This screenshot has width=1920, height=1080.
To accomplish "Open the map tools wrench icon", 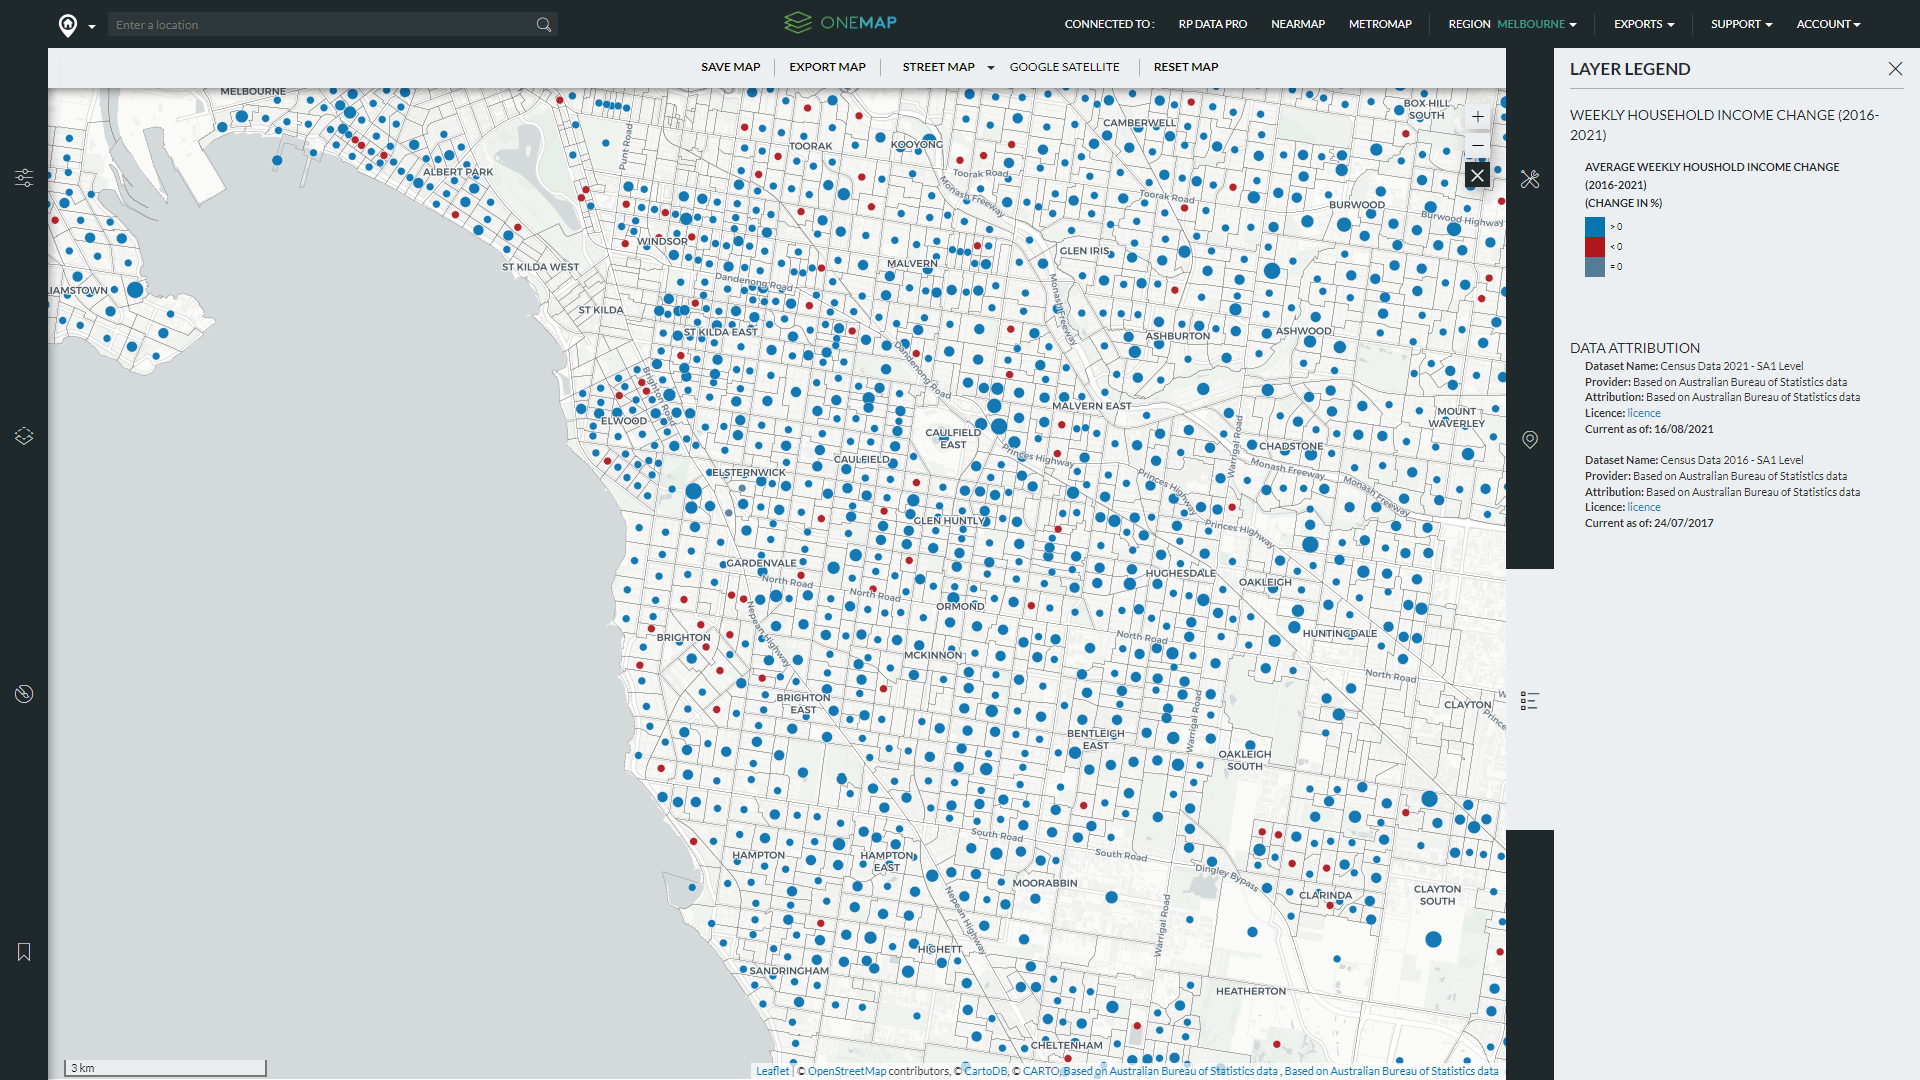I will click(1530, 179).
